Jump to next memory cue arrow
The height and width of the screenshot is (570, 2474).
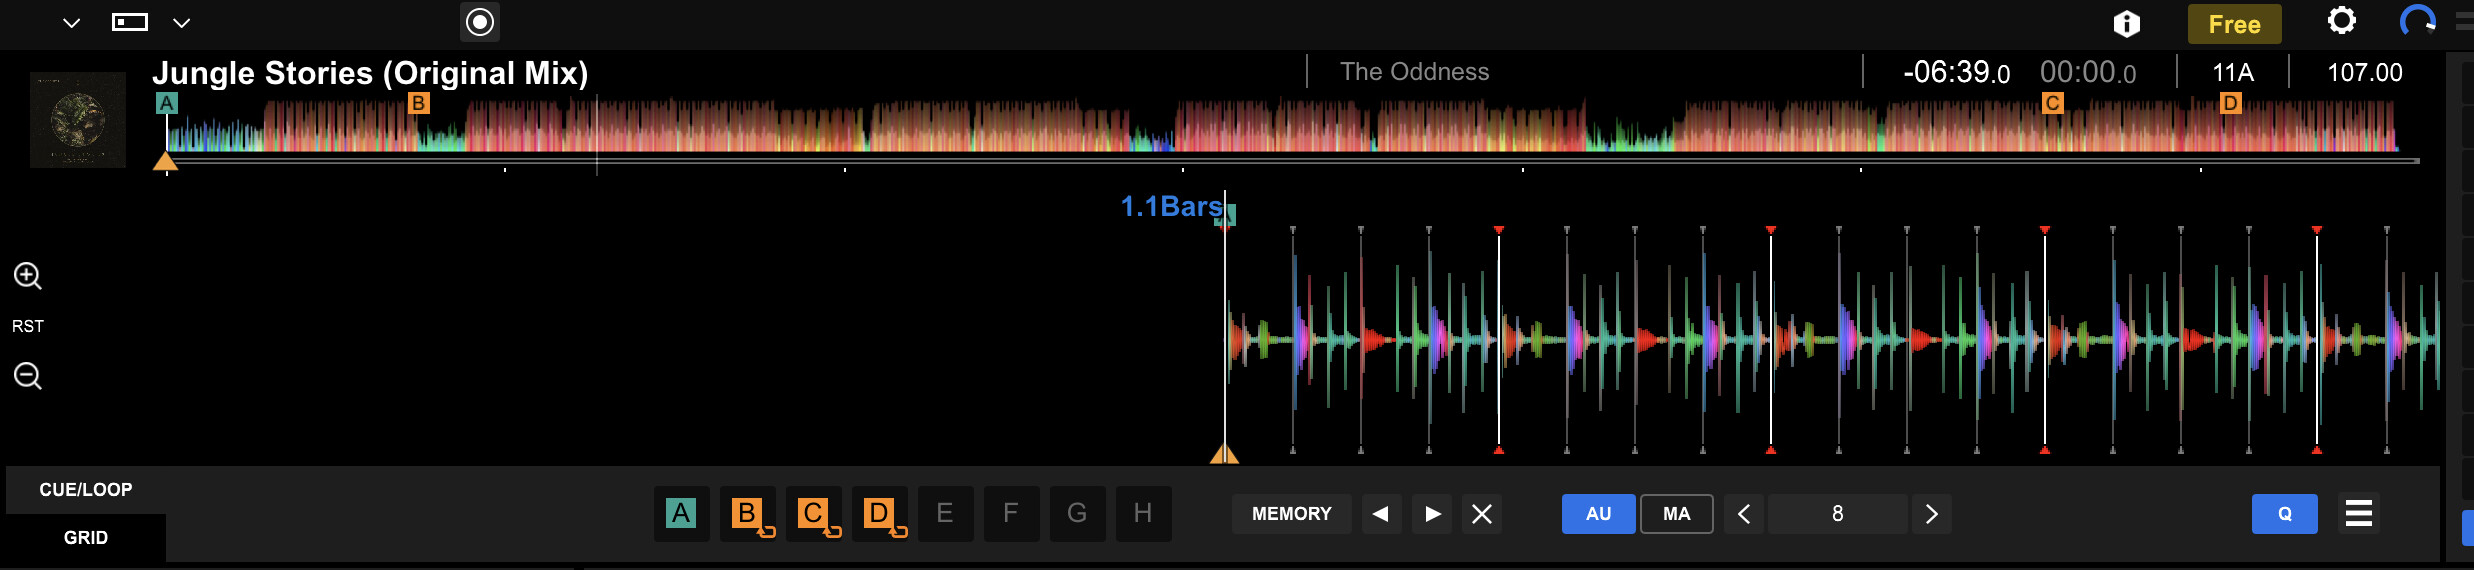click(x=1432, y=514)
